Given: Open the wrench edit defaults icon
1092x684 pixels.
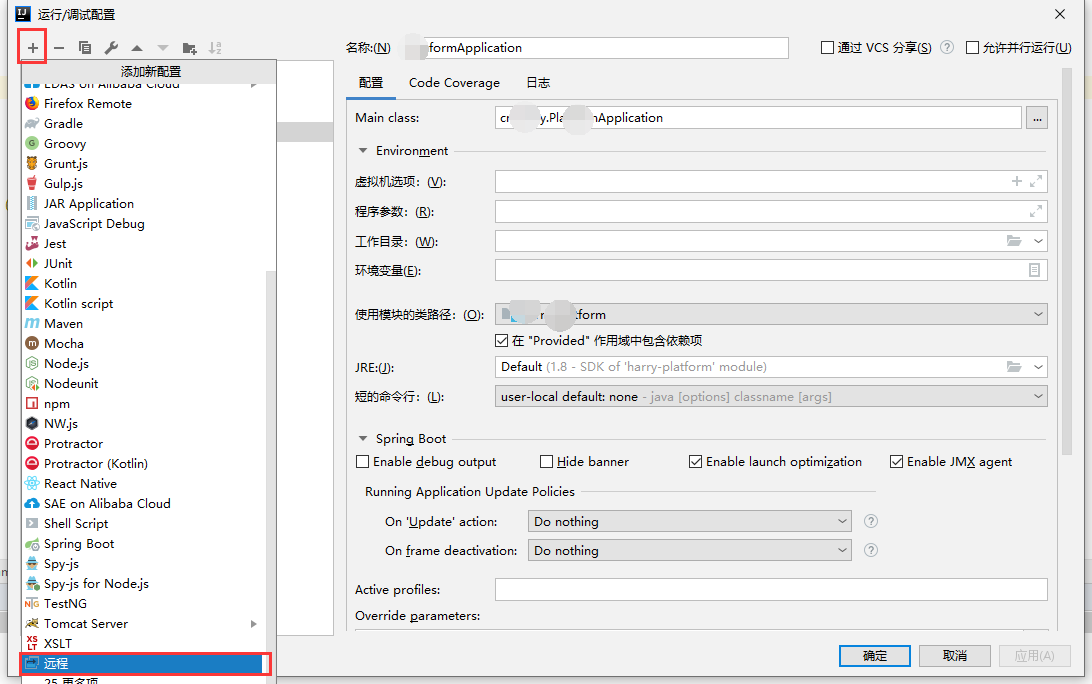Looking at the screenshot, I should point(111,47).
